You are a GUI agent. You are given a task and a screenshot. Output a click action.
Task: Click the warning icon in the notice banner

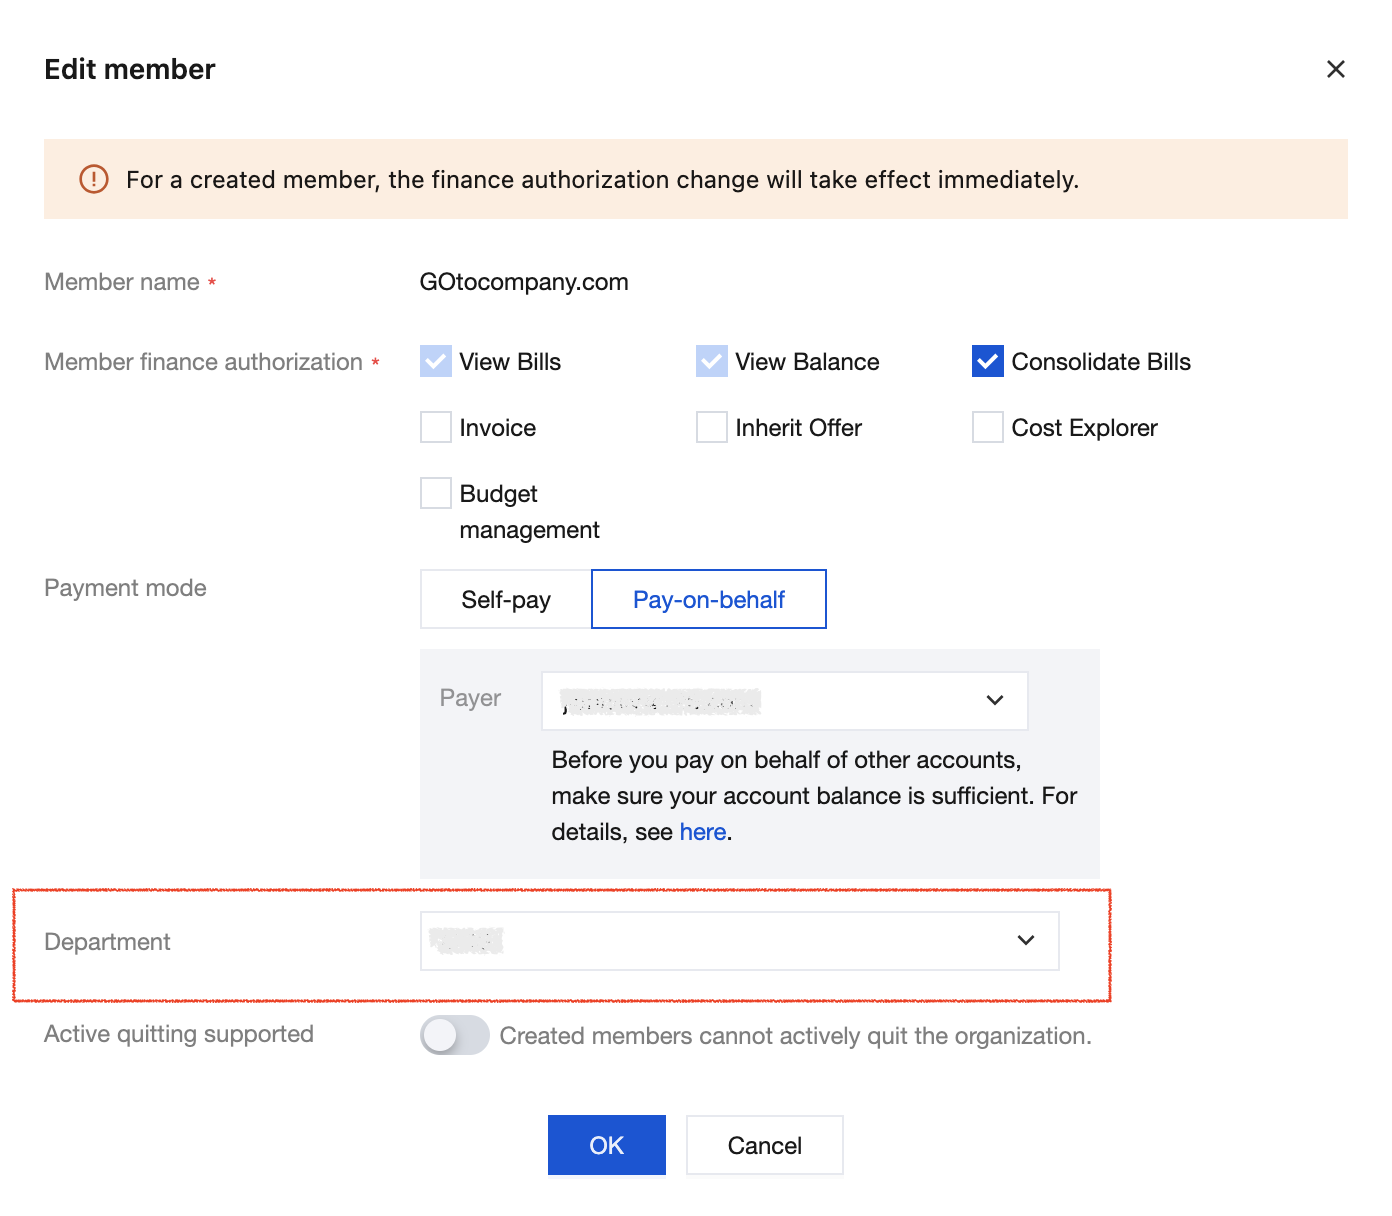coord(94,179)
